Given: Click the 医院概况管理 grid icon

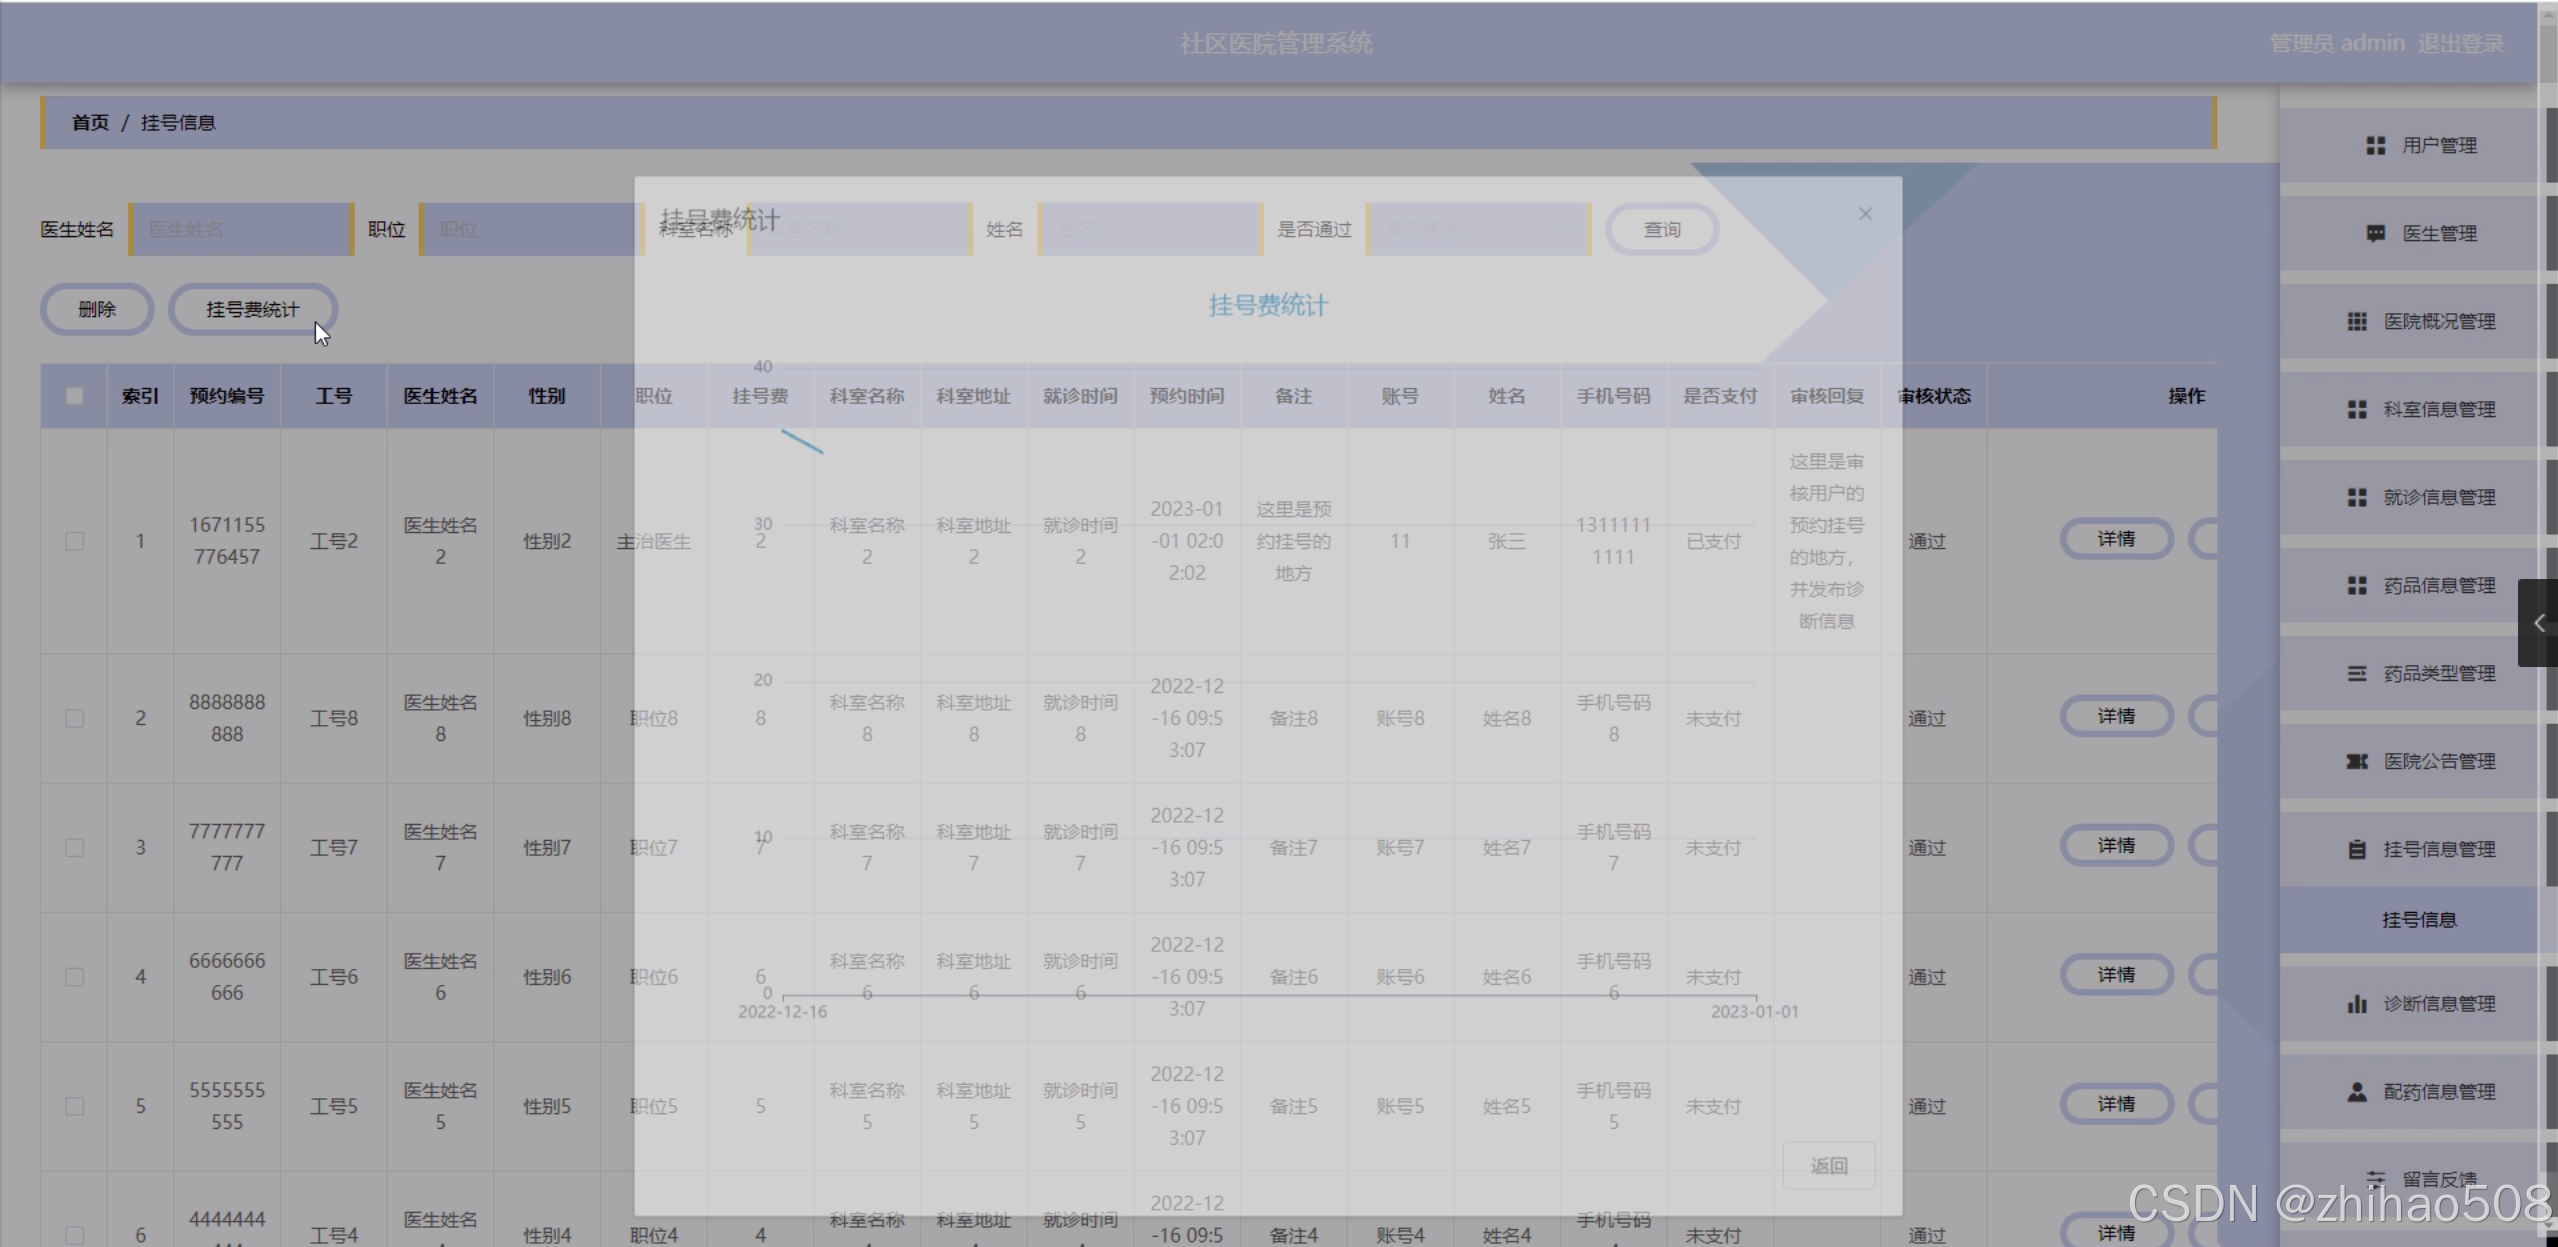Looking at the screenshot, I should click(x=2357, y=322).
